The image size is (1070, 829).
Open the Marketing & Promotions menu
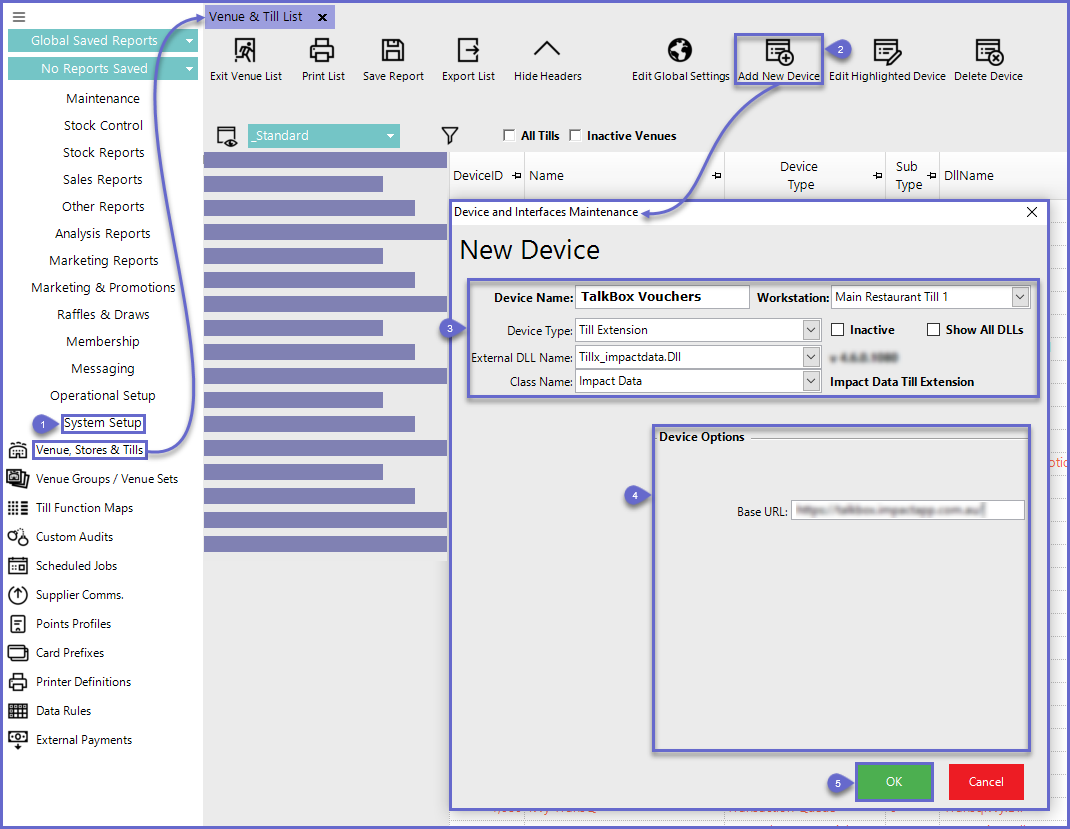pos(103,288)
